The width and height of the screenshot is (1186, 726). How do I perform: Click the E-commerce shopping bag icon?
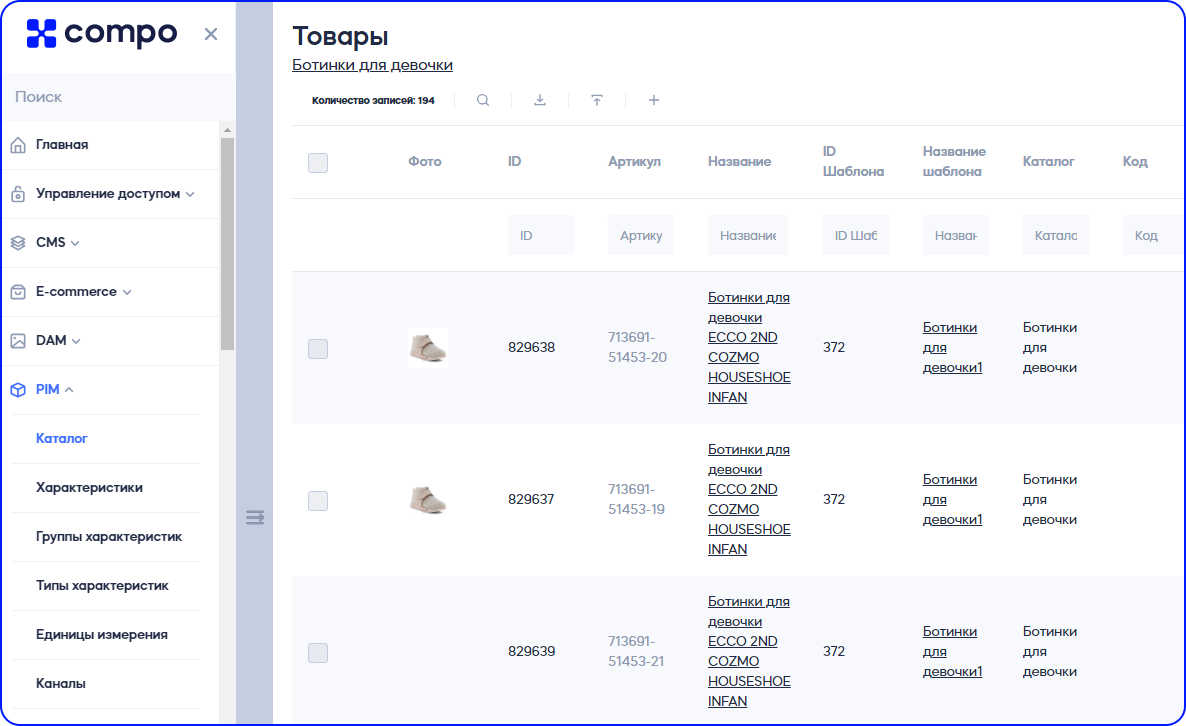[18, 292]
